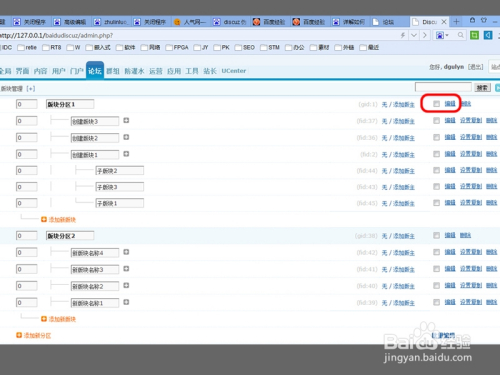Click the browser address bar search magnifier icon
Image resolution: width=500 pixels, height=375 pixels.
point(461,35)
